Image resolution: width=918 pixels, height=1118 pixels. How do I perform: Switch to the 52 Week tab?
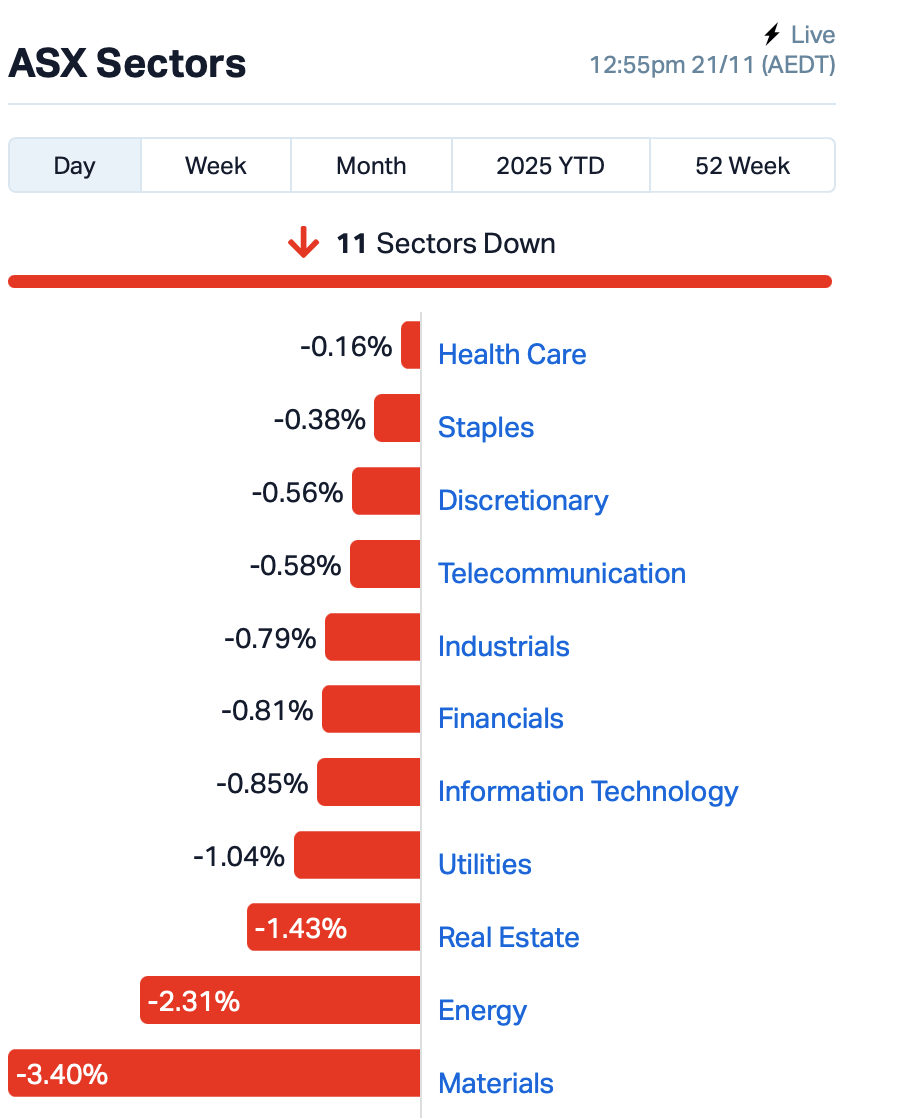point(742,165)
